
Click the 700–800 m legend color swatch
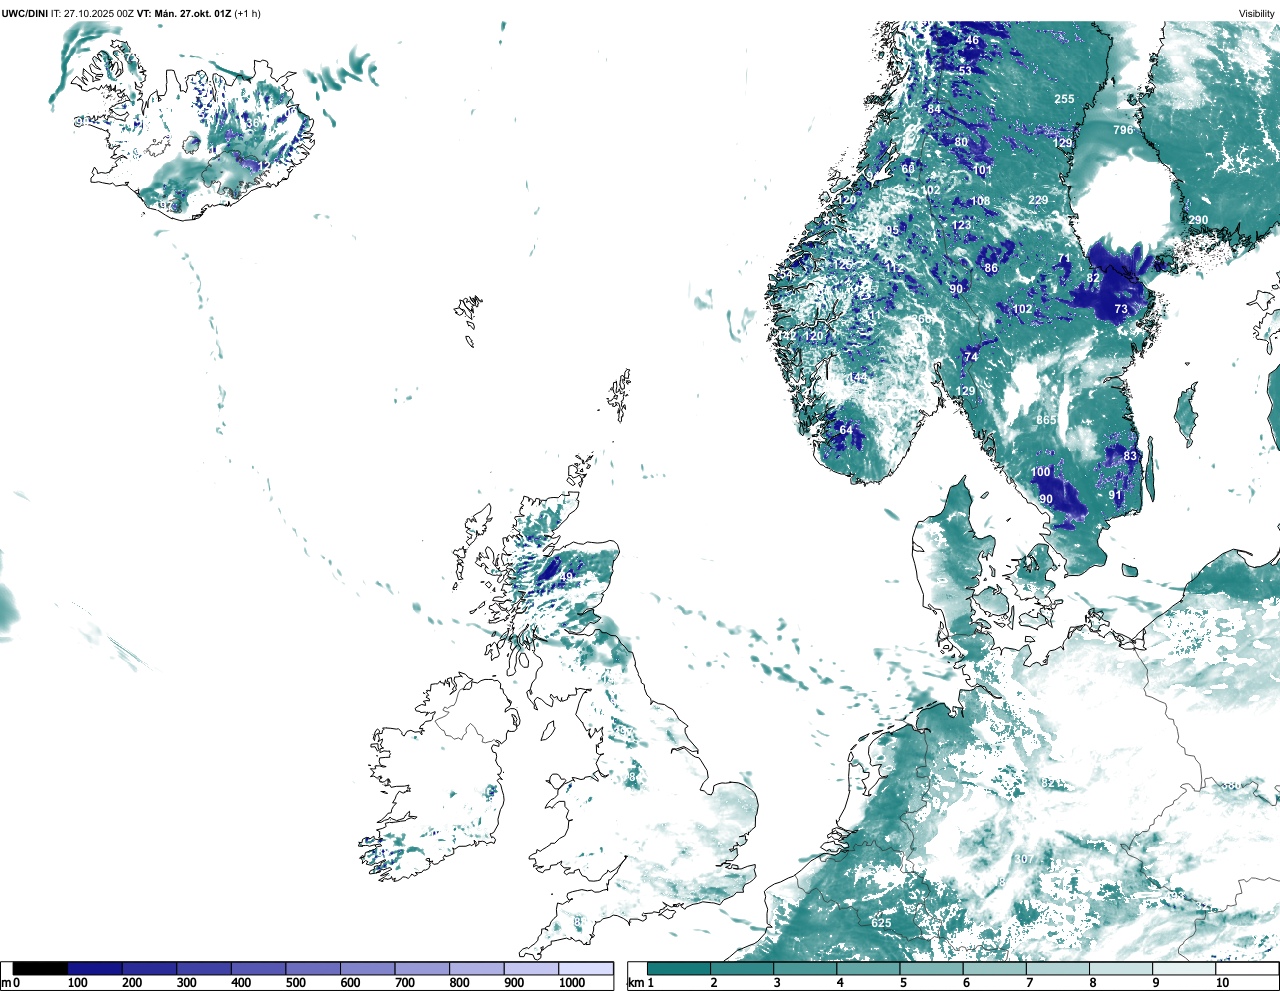coord(422,968)
